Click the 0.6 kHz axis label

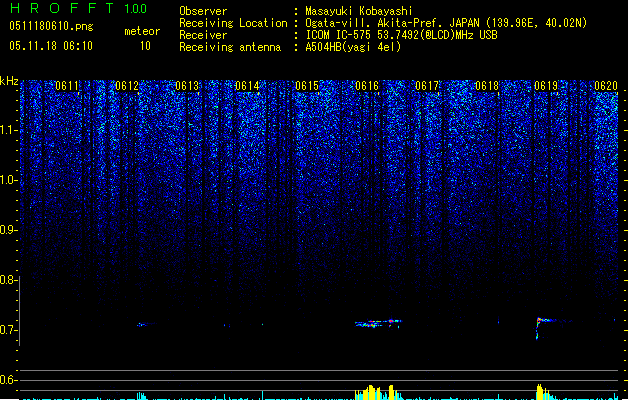[x=8, y=380]
